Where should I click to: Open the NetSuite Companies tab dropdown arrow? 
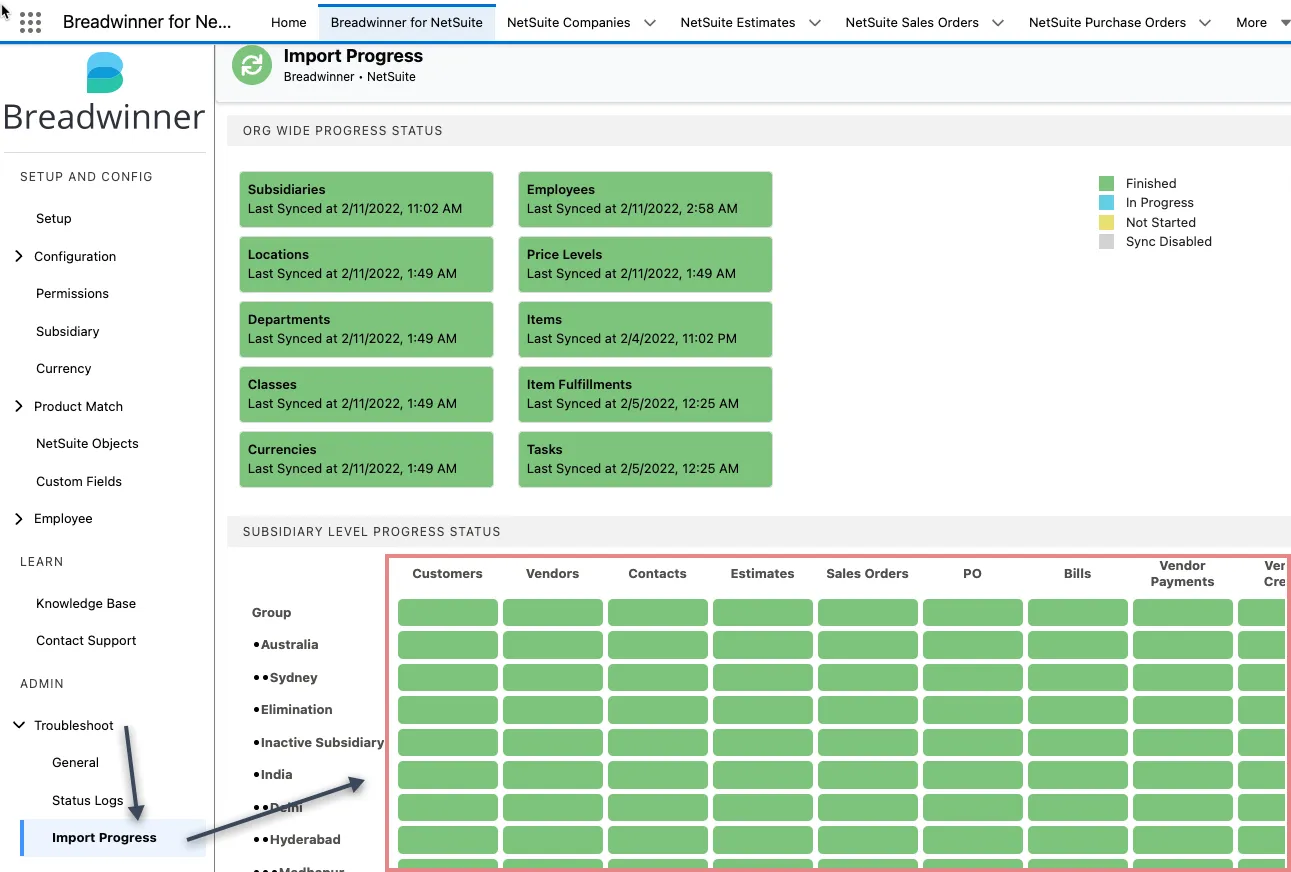[x=650, y=23]
